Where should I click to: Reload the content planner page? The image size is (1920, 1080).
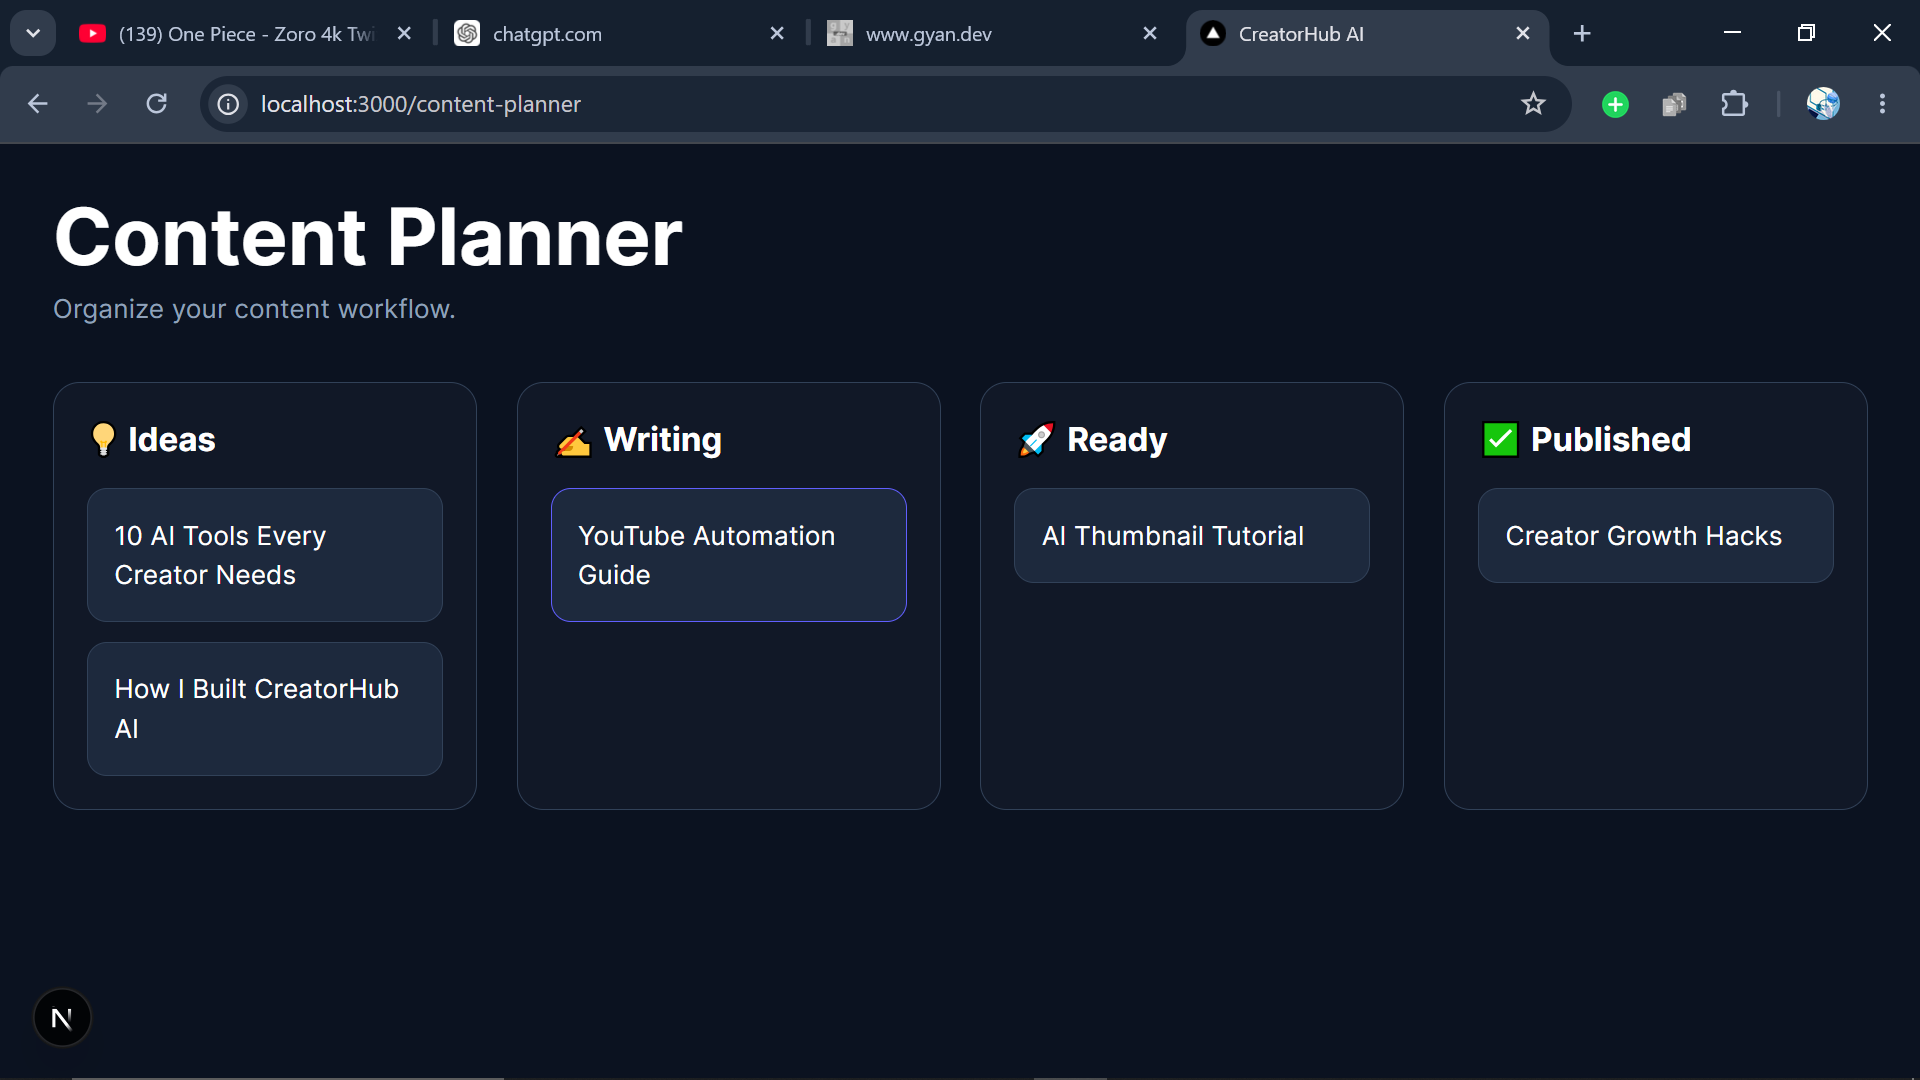tap(157, 104)
